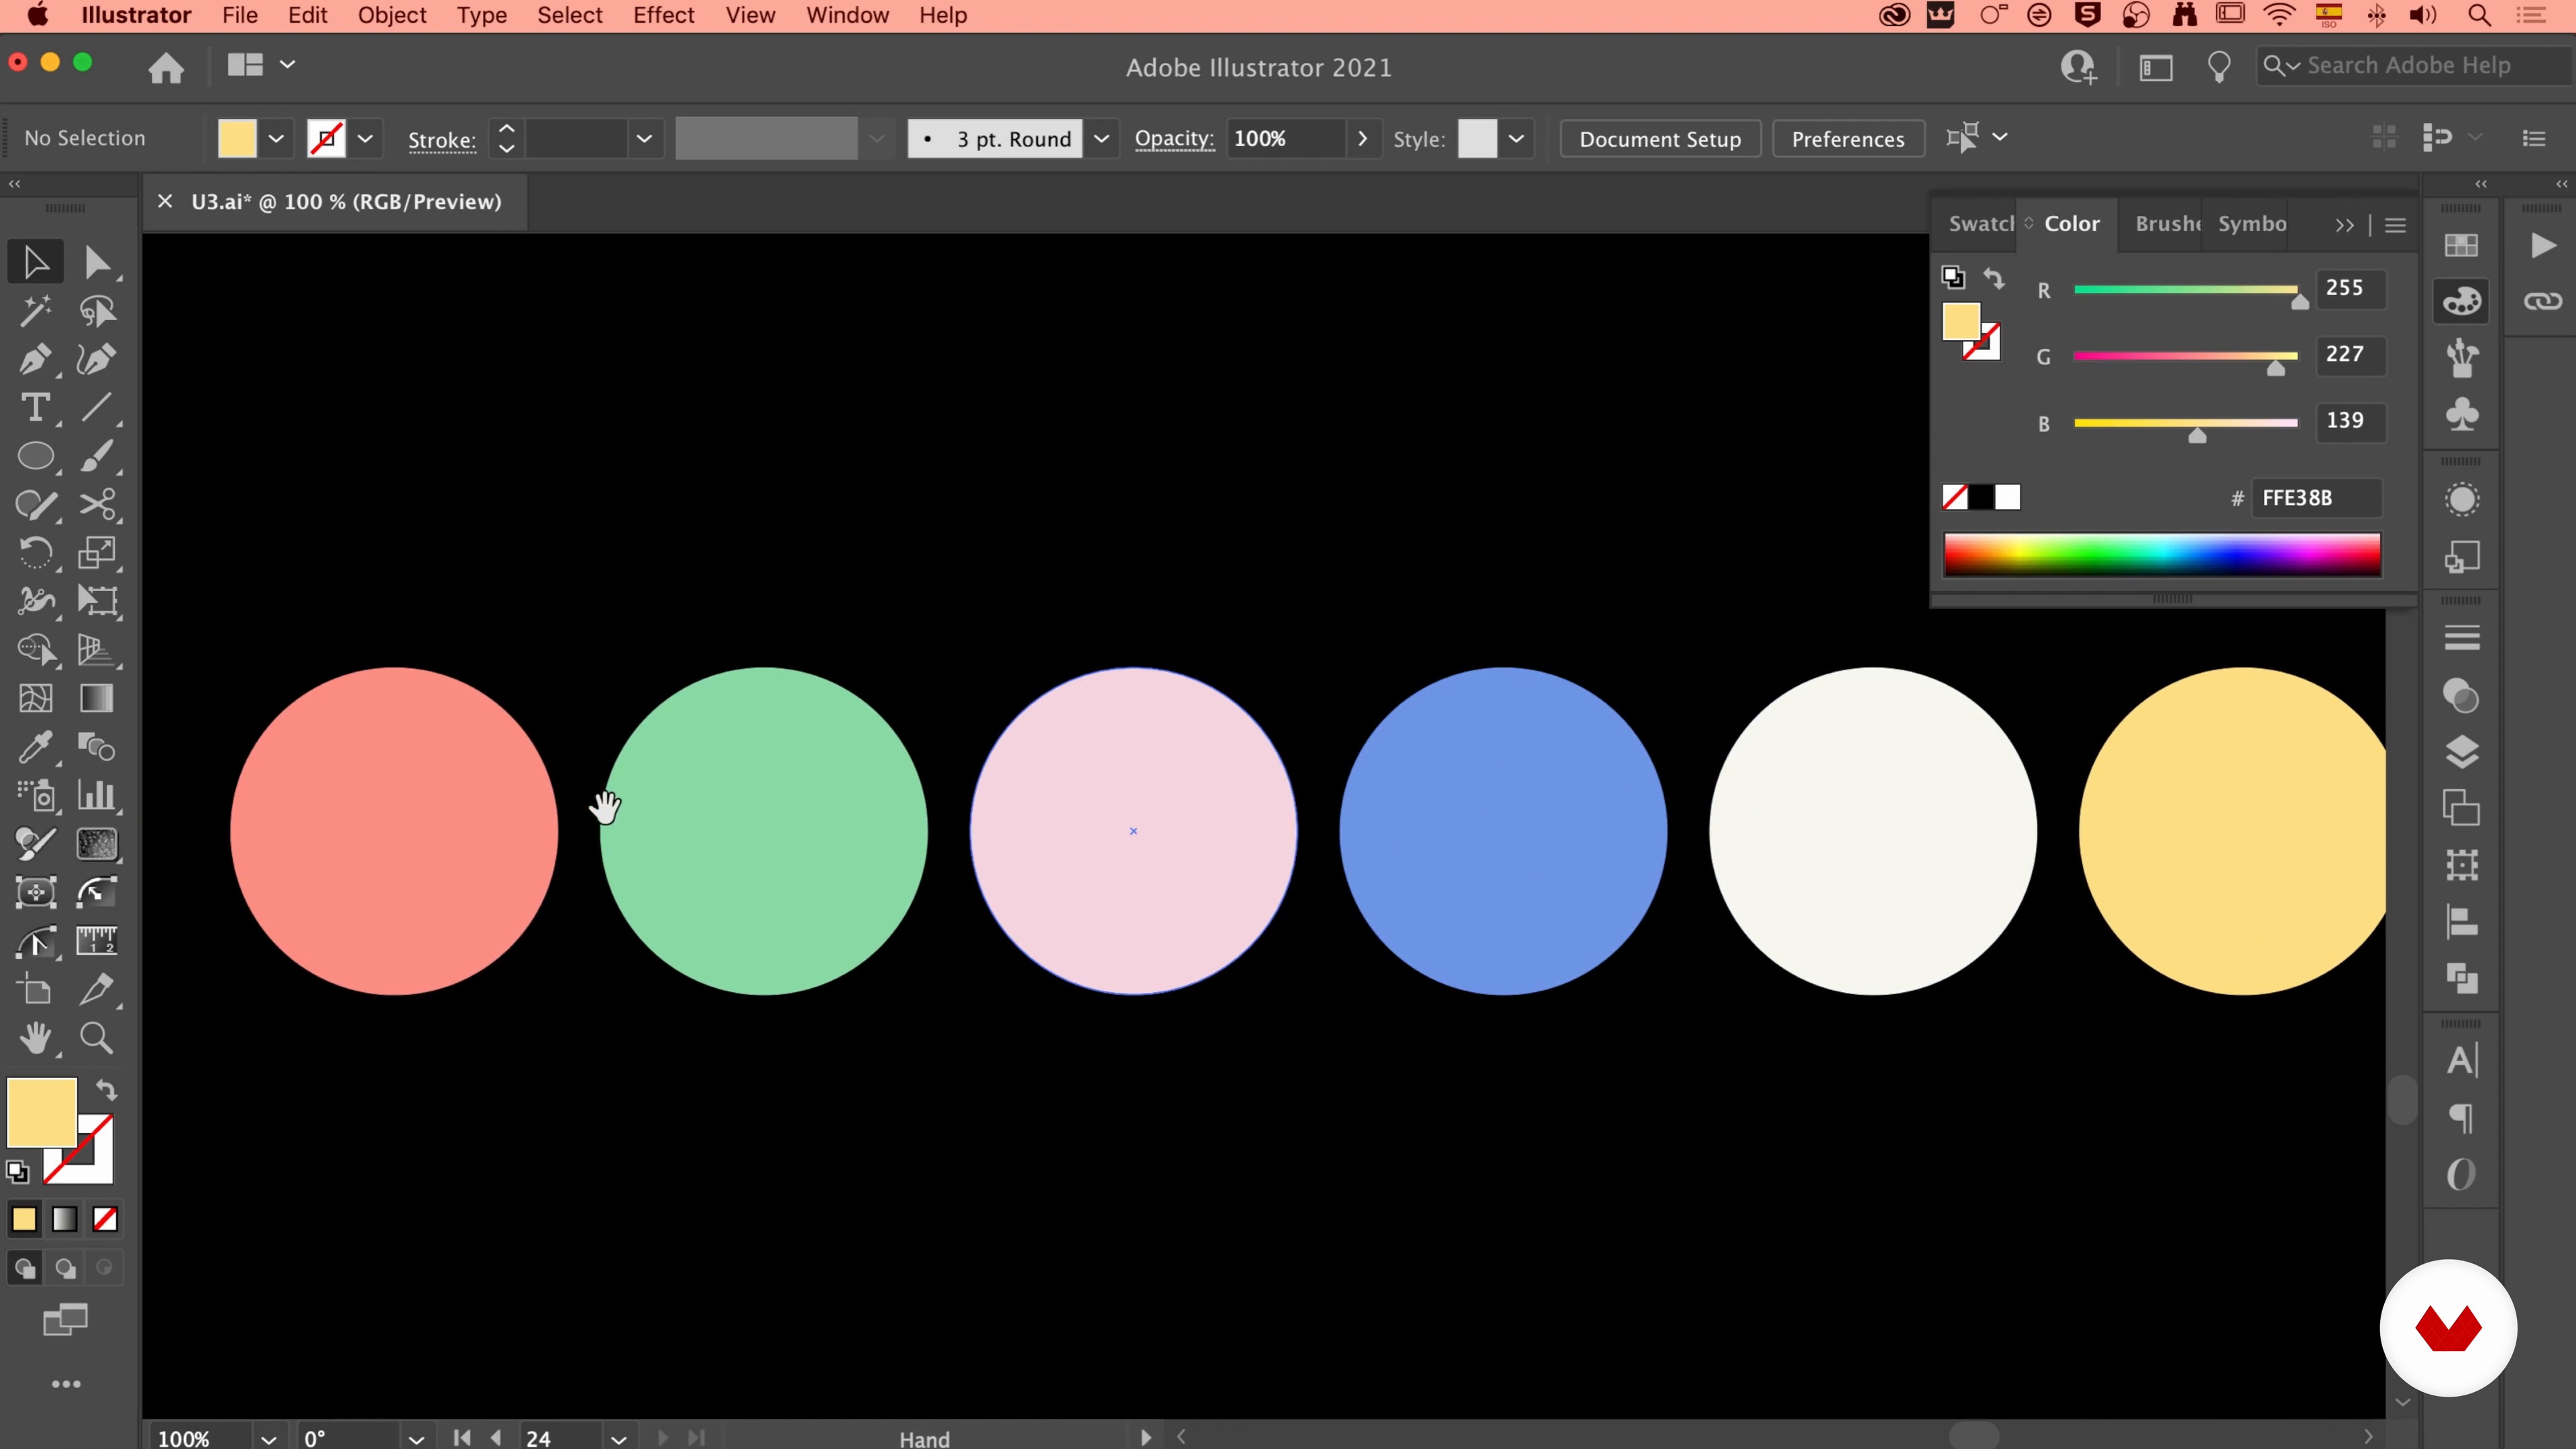Viewport: 2576px width, 1449px height.
Task: Open the Color panel palette icon
Action: [2461, 300]
